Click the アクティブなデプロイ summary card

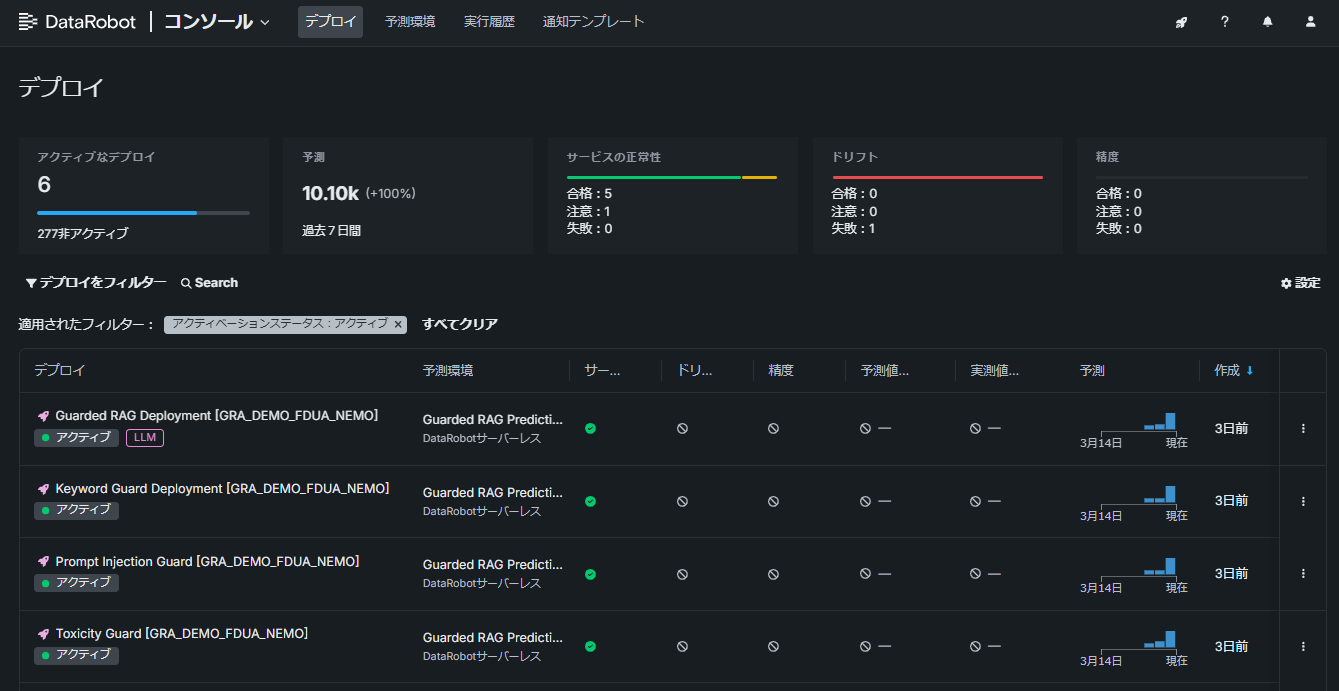(x=144, y=195)
